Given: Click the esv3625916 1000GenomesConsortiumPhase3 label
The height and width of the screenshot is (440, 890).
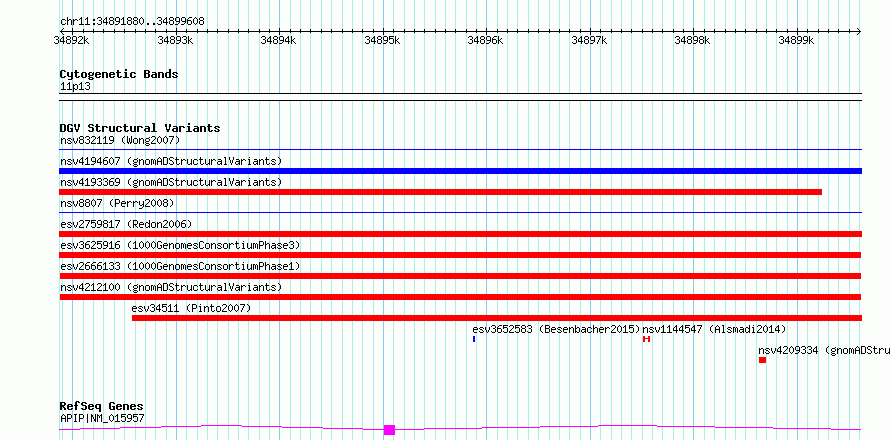Looking at the screenshot, I should [x=180, y=245].
